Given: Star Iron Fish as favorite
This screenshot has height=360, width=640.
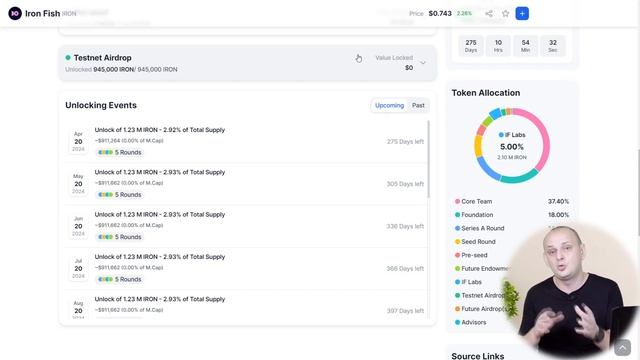Looking at the screenshot, I should point(505,13).
